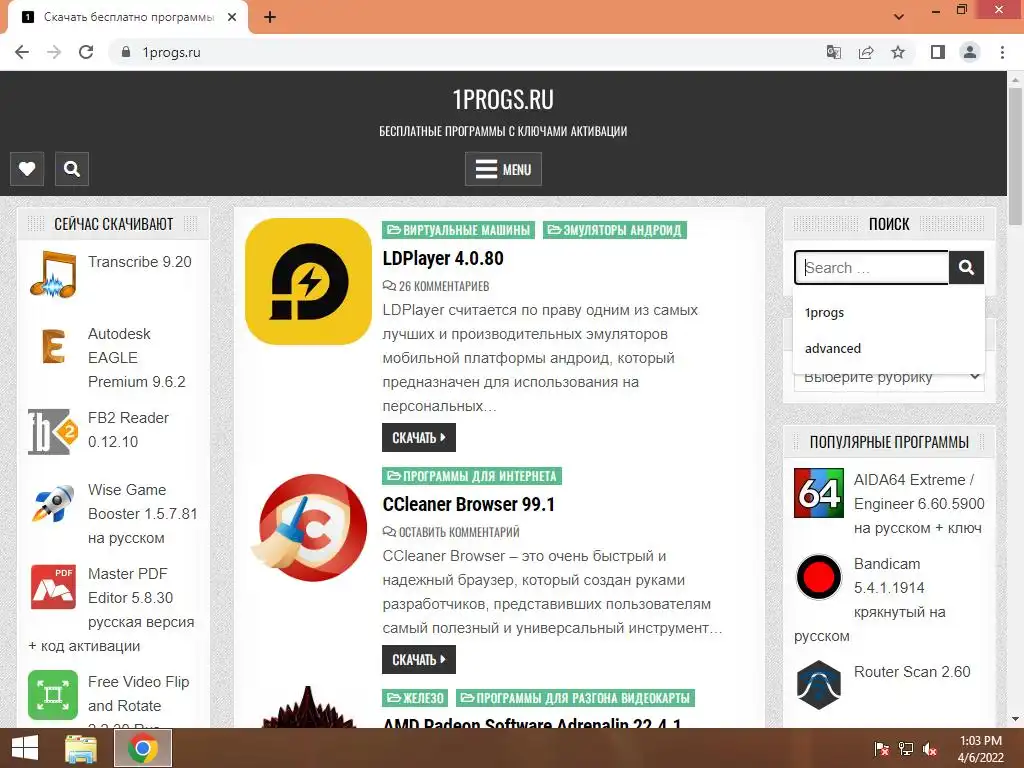This screenshot has width=1024, height=768.
Task: Open the LDPlayer yellow logo thumbnail
Action: coord(308,281)
